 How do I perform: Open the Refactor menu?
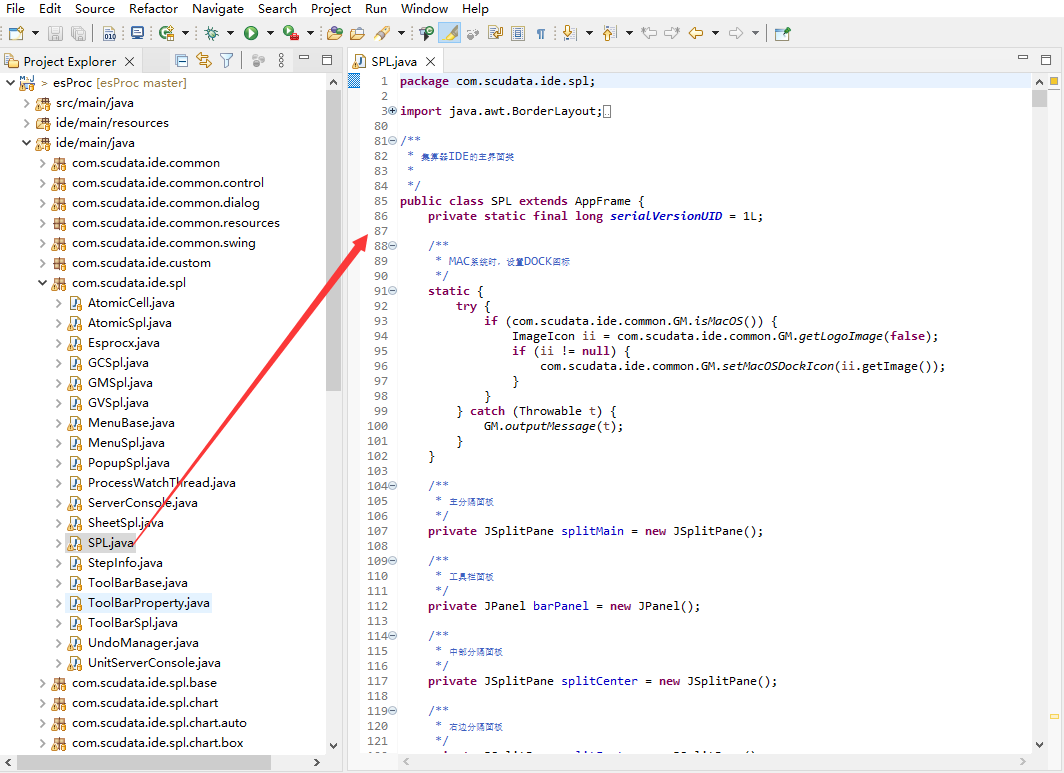[153, 9]
